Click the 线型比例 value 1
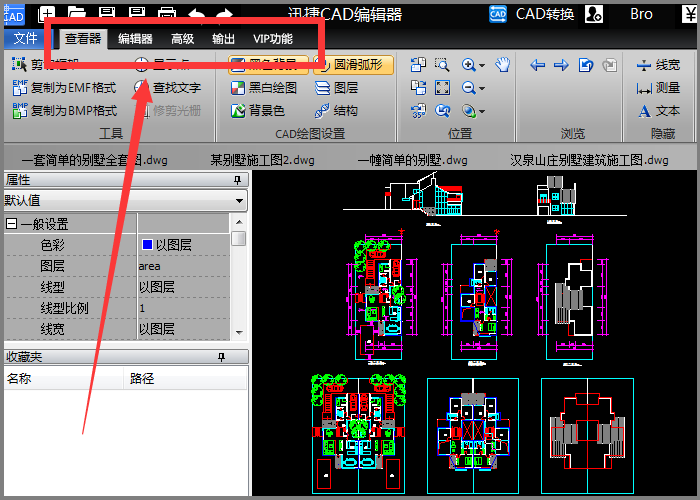 pos(183,308)
